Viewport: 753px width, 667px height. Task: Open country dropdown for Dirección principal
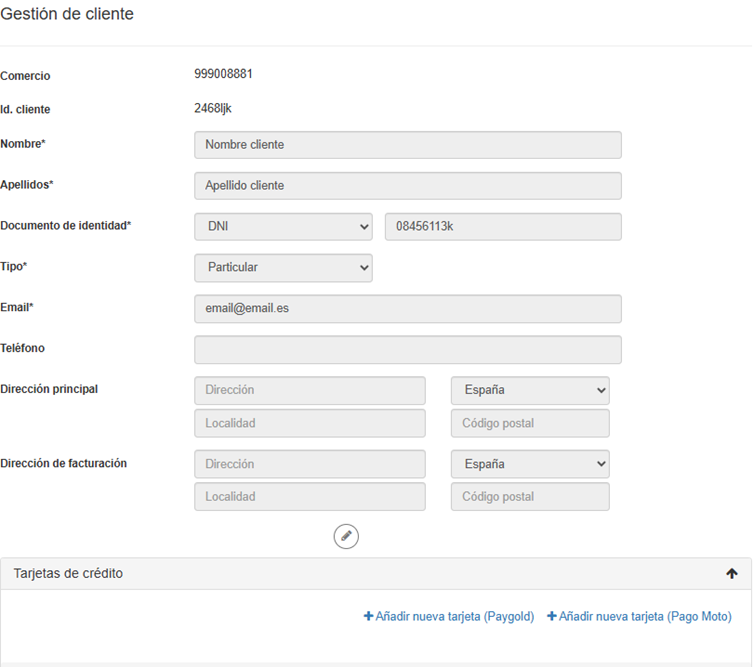(x=530, y=390)
